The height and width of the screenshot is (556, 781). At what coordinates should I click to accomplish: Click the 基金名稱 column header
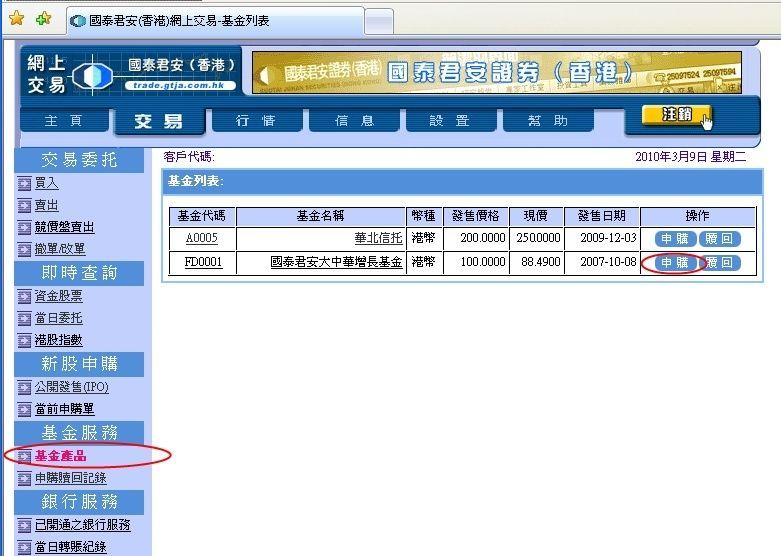(x=320, y=216)
